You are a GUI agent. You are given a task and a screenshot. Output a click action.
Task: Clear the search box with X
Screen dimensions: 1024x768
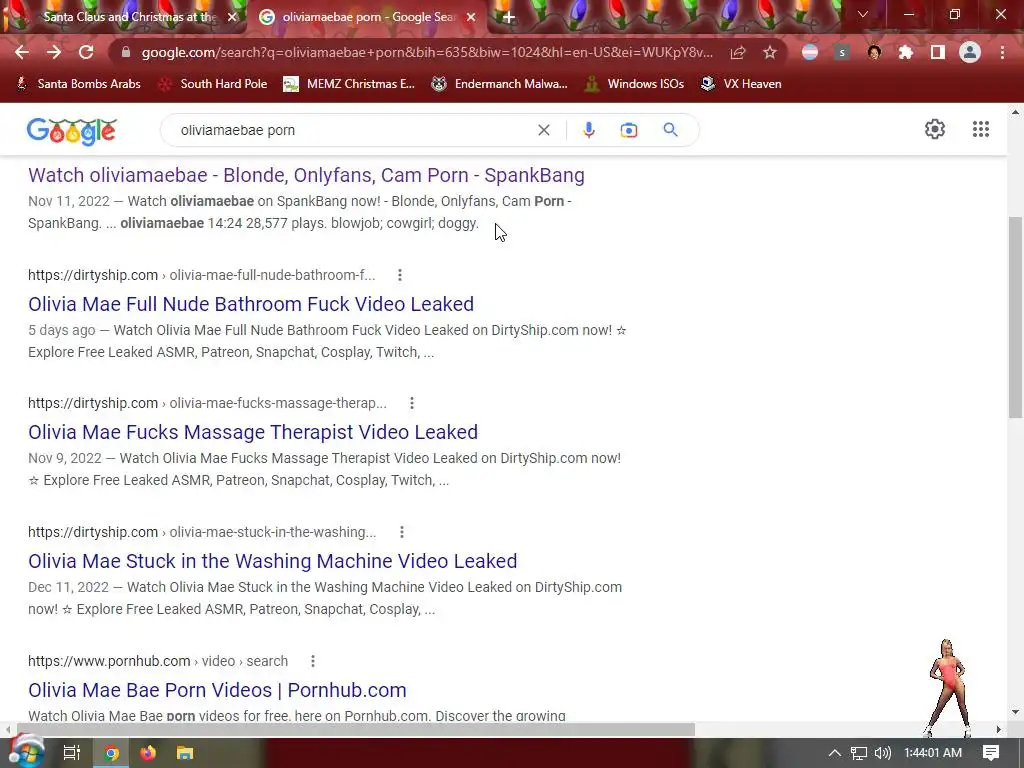pyautogui.click(x=543, y=130)
